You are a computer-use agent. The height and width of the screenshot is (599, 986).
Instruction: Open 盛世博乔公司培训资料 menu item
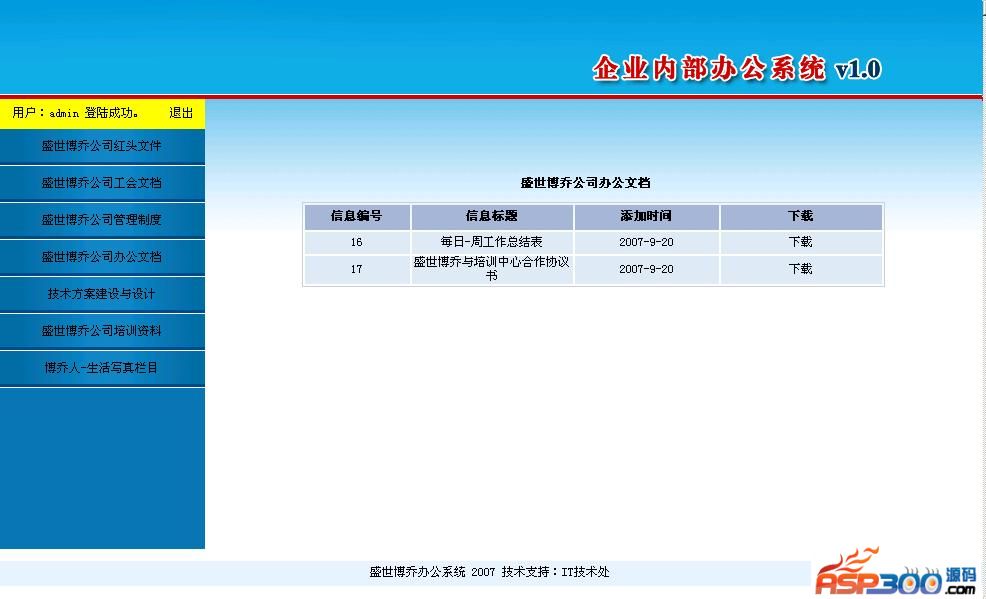coord(101,331)
